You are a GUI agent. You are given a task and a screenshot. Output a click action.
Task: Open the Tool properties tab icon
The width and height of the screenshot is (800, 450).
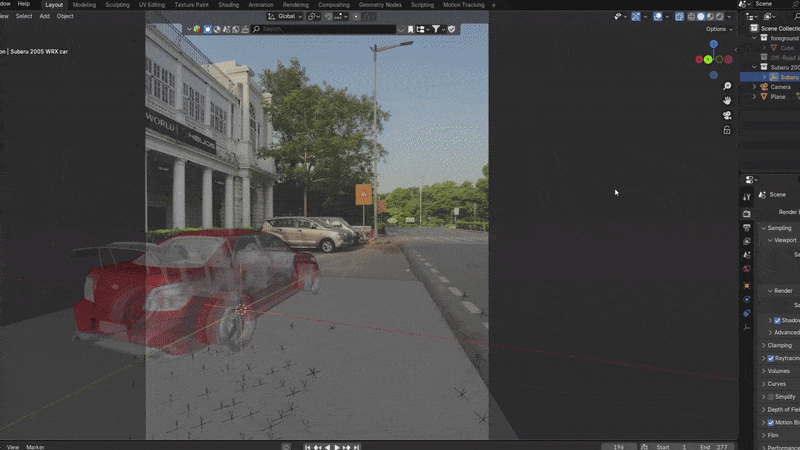pyautogui.click(x=747, y=197)
